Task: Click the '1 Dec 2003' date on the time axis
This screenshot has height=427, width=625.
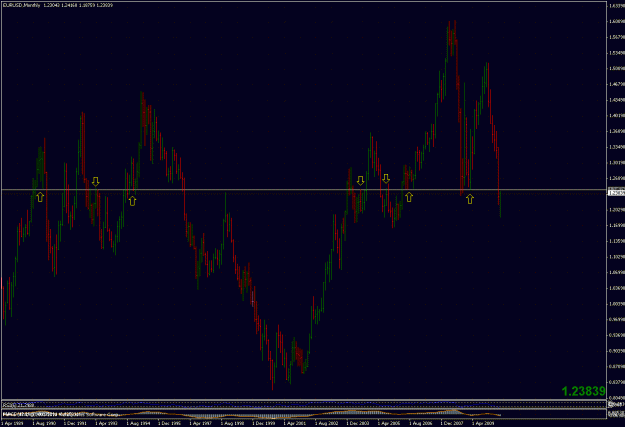Action: [358, 423]
